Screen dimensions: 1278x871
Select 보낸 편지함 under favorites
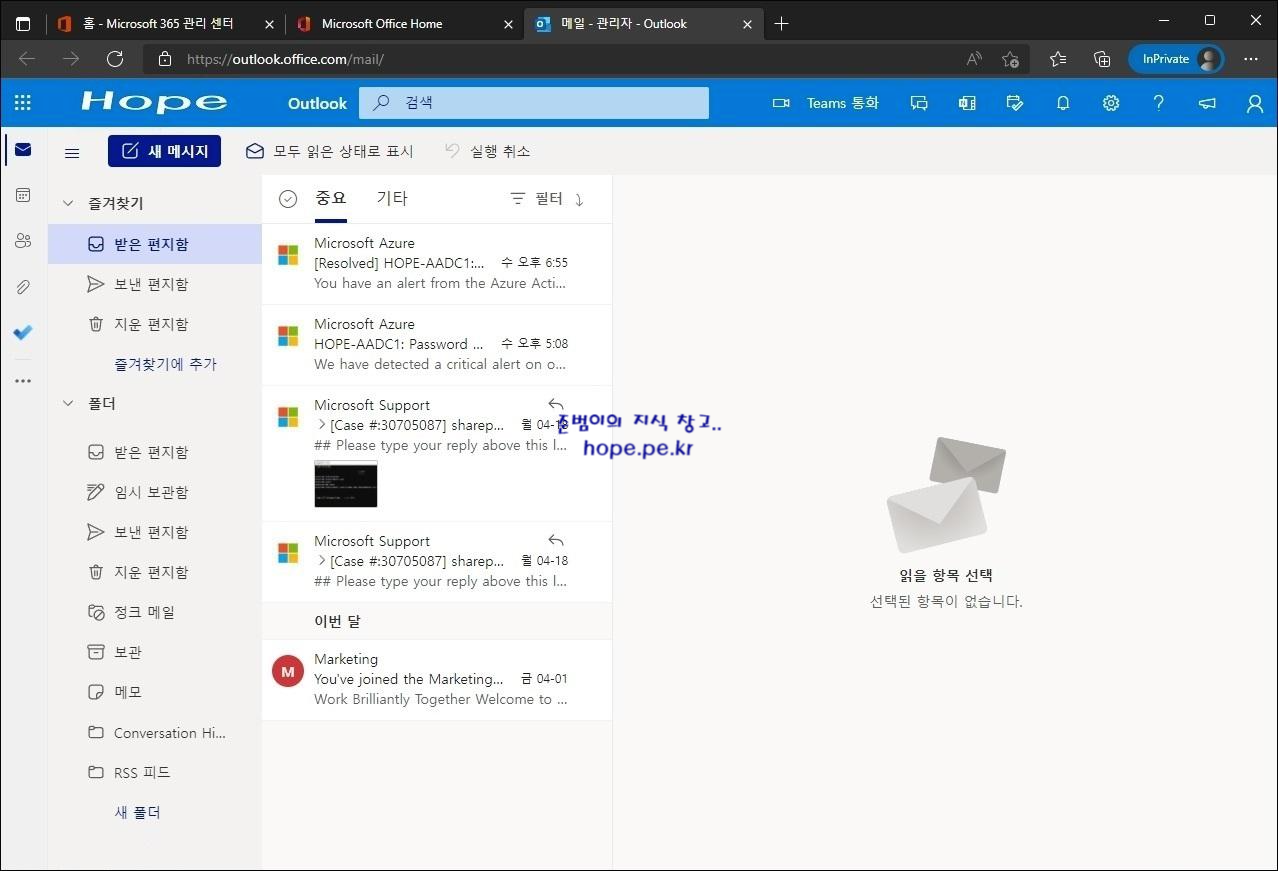[x=155, y=284]
